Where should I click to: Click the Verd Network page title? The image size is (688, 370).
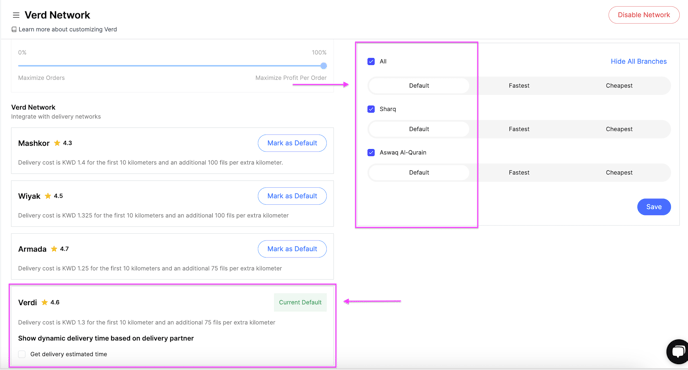point(57,15)
